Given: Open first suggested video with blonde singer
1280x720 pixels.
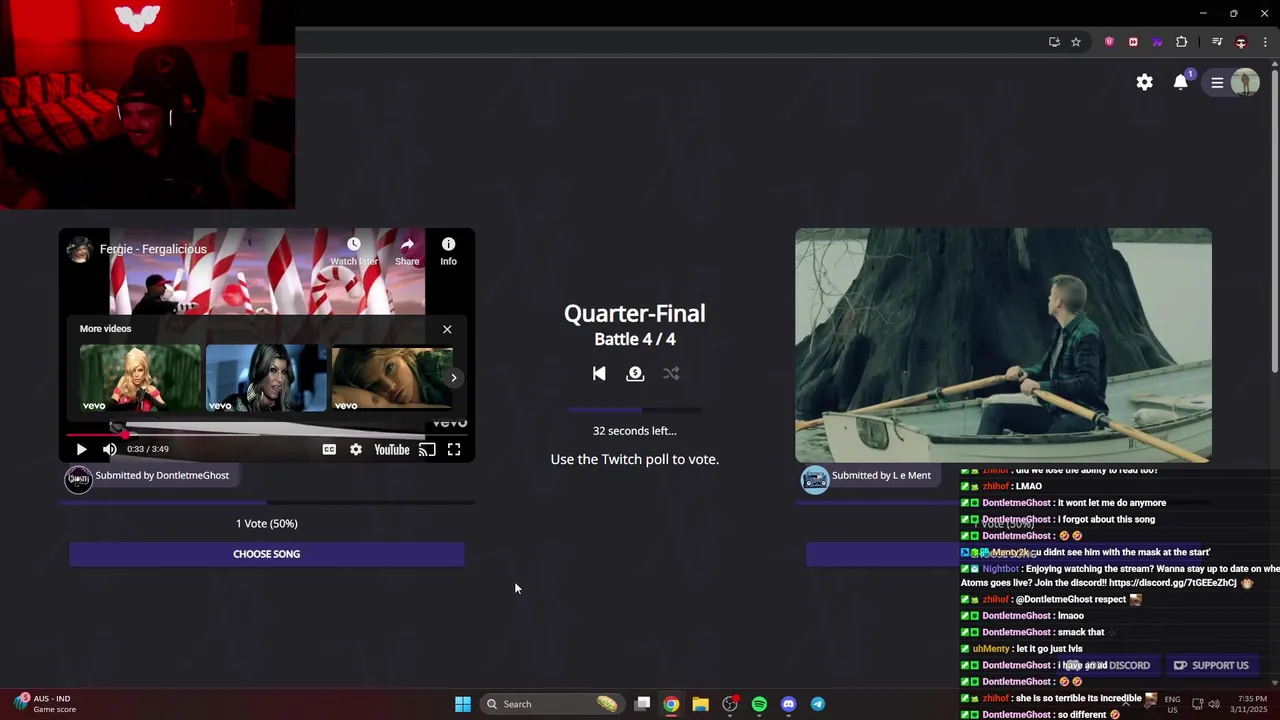Looking at the screenshot, I should 140,378.
